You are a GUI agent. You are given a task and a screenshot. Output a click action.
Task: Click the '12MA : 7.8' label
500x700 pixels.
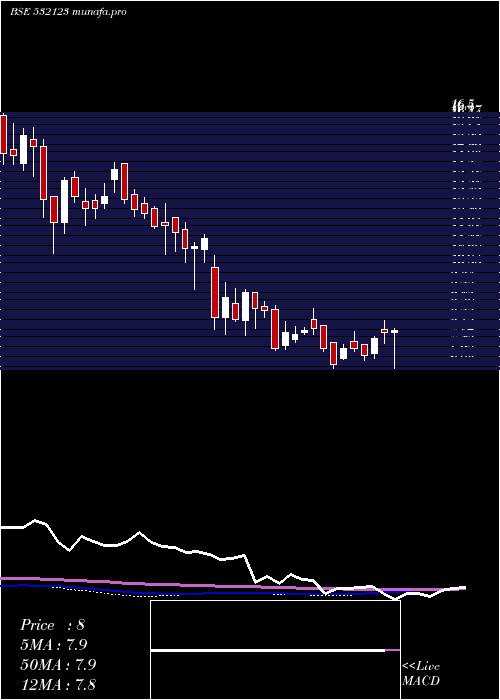(x=58, y=684)
